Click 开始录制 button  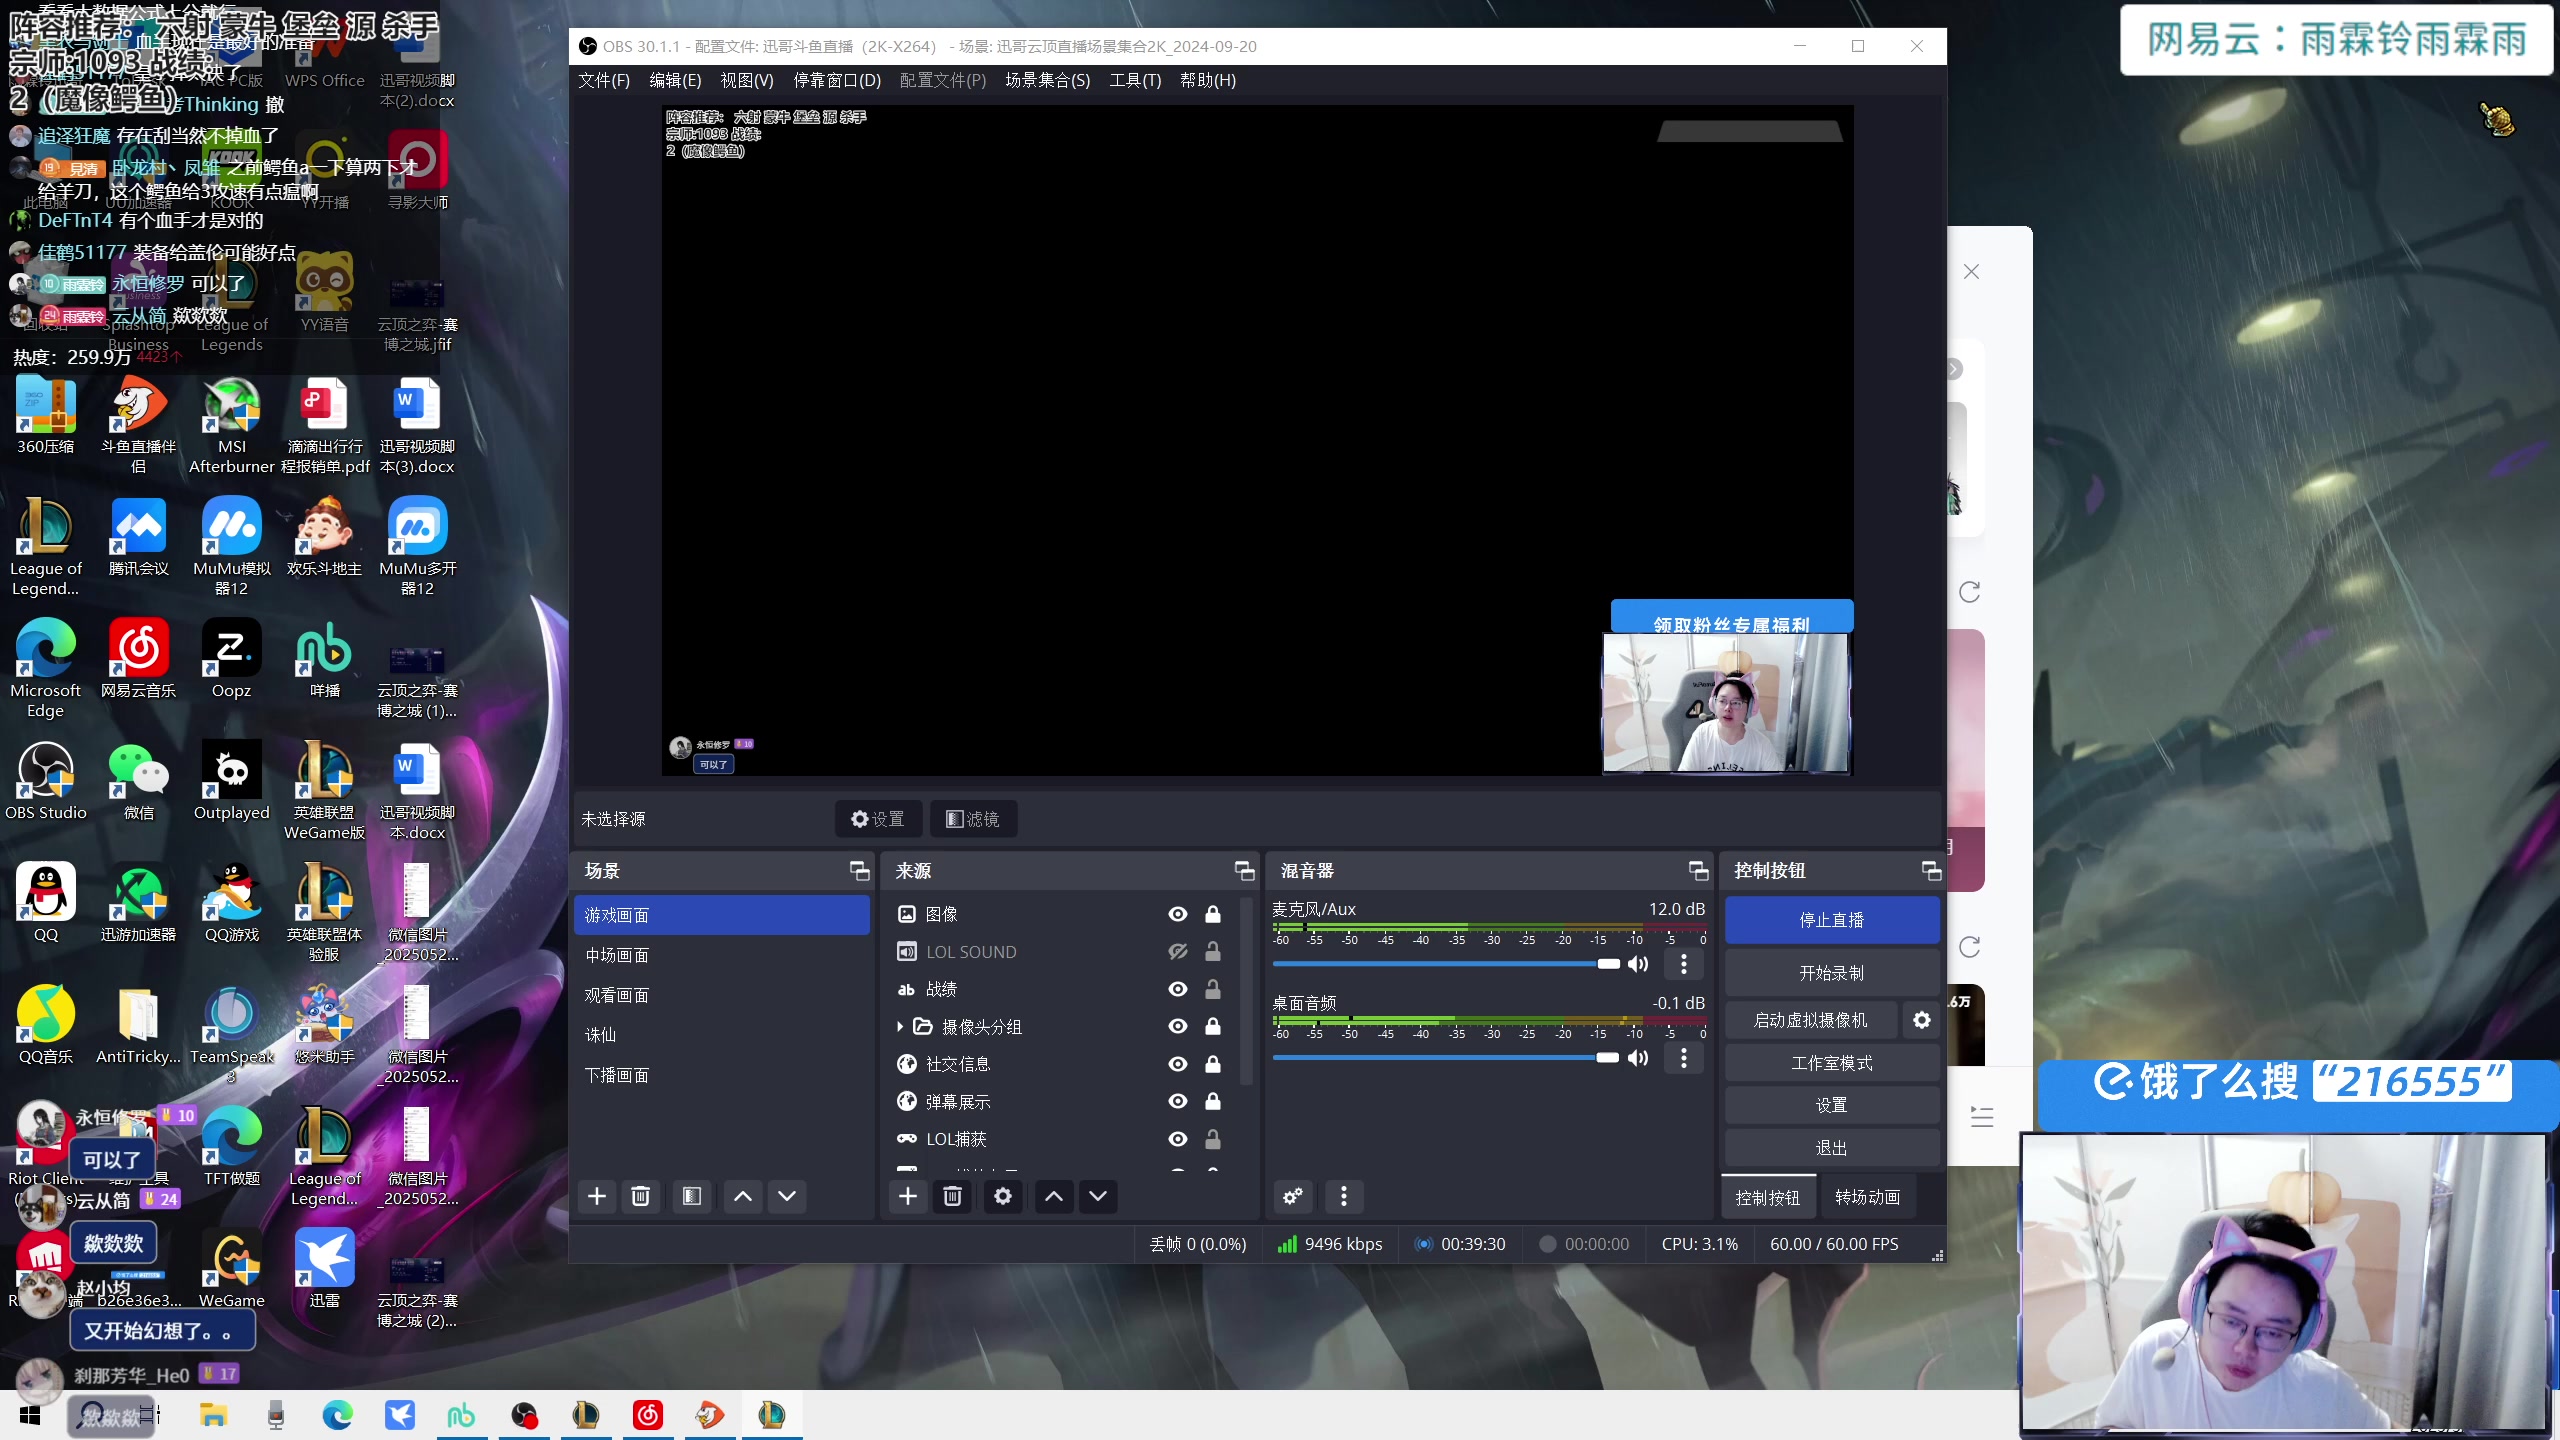[1831, 973]
